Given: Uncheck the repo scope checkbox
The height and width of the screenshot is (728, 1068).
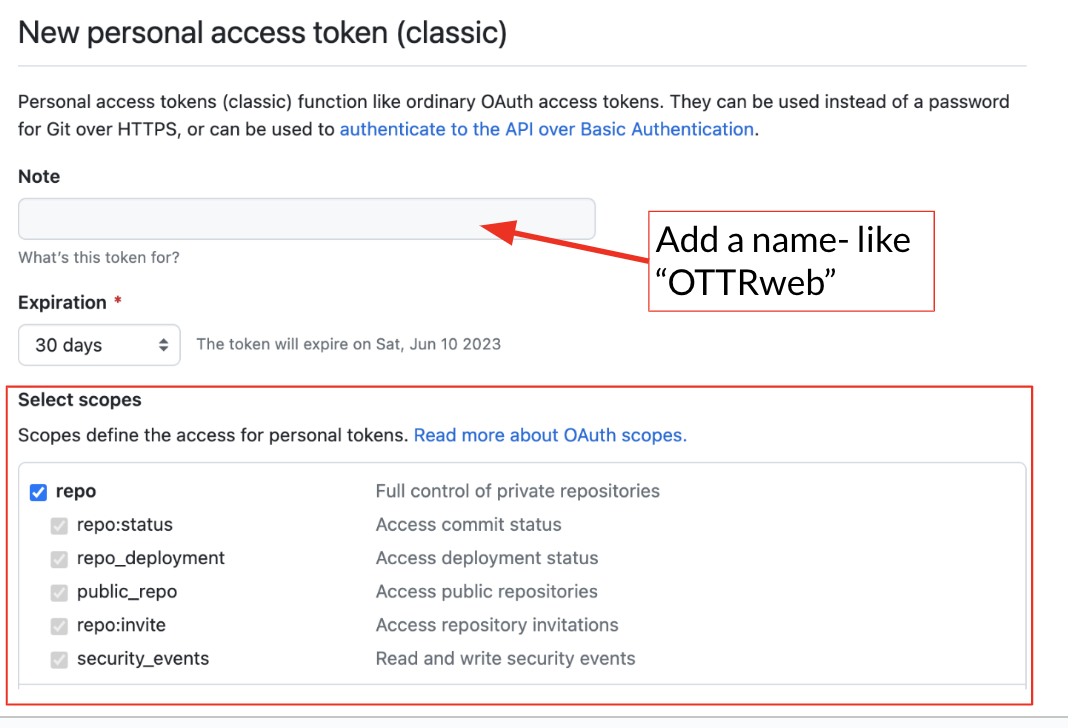Looking at the screenshot, I should click(38, 492).
